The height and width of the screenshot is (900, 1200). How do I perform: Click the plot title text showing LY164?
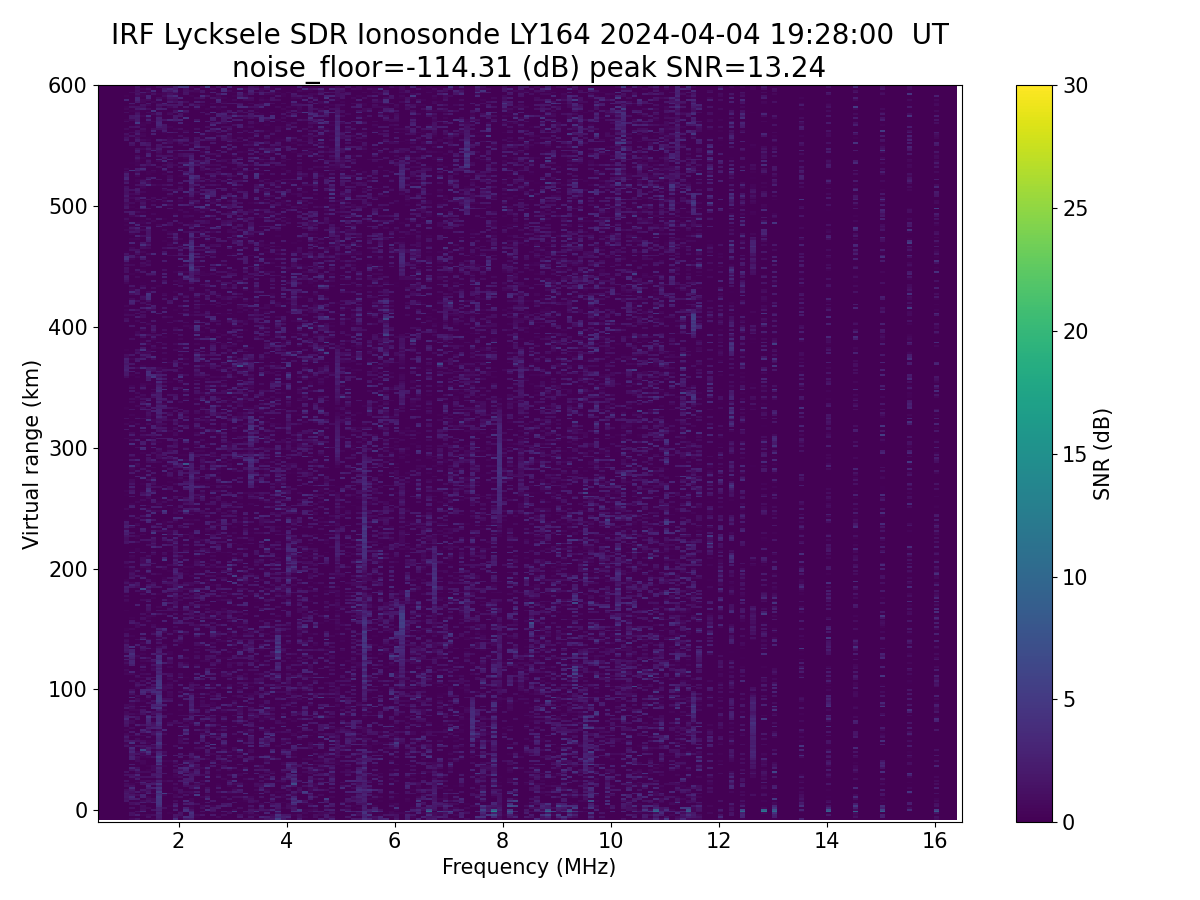point(529,35)
